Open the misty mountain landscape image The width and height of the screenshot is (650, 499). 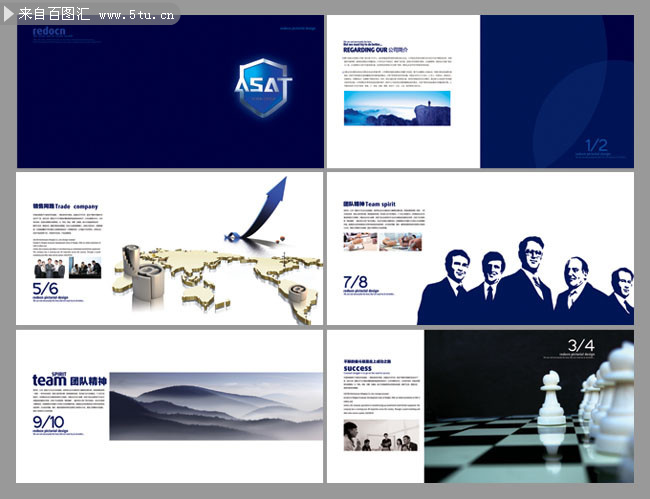(x=216, y=406)
